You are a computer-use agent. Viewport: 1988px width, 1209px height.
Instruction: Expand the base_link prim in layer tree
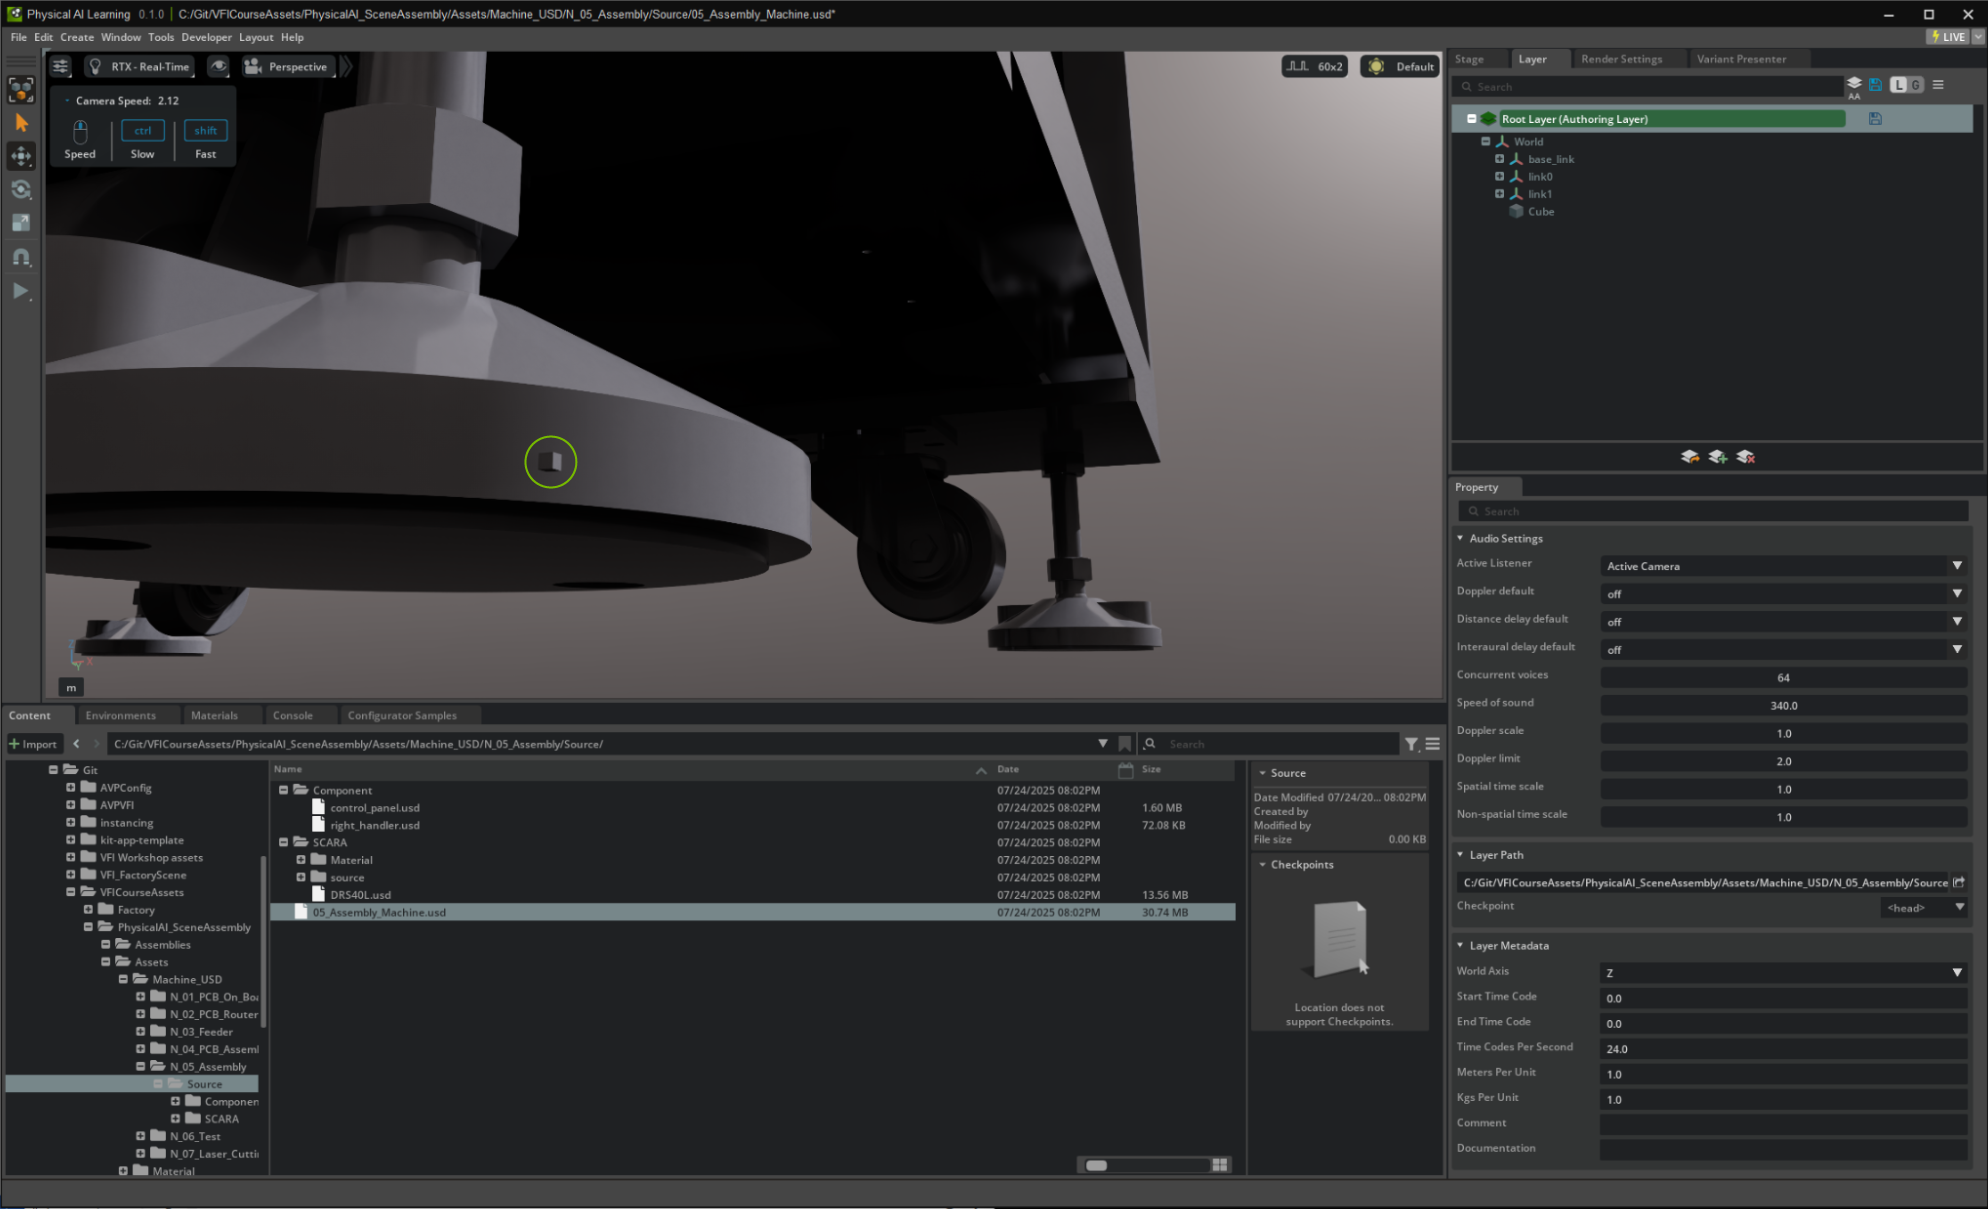[x=1499, y=159]
